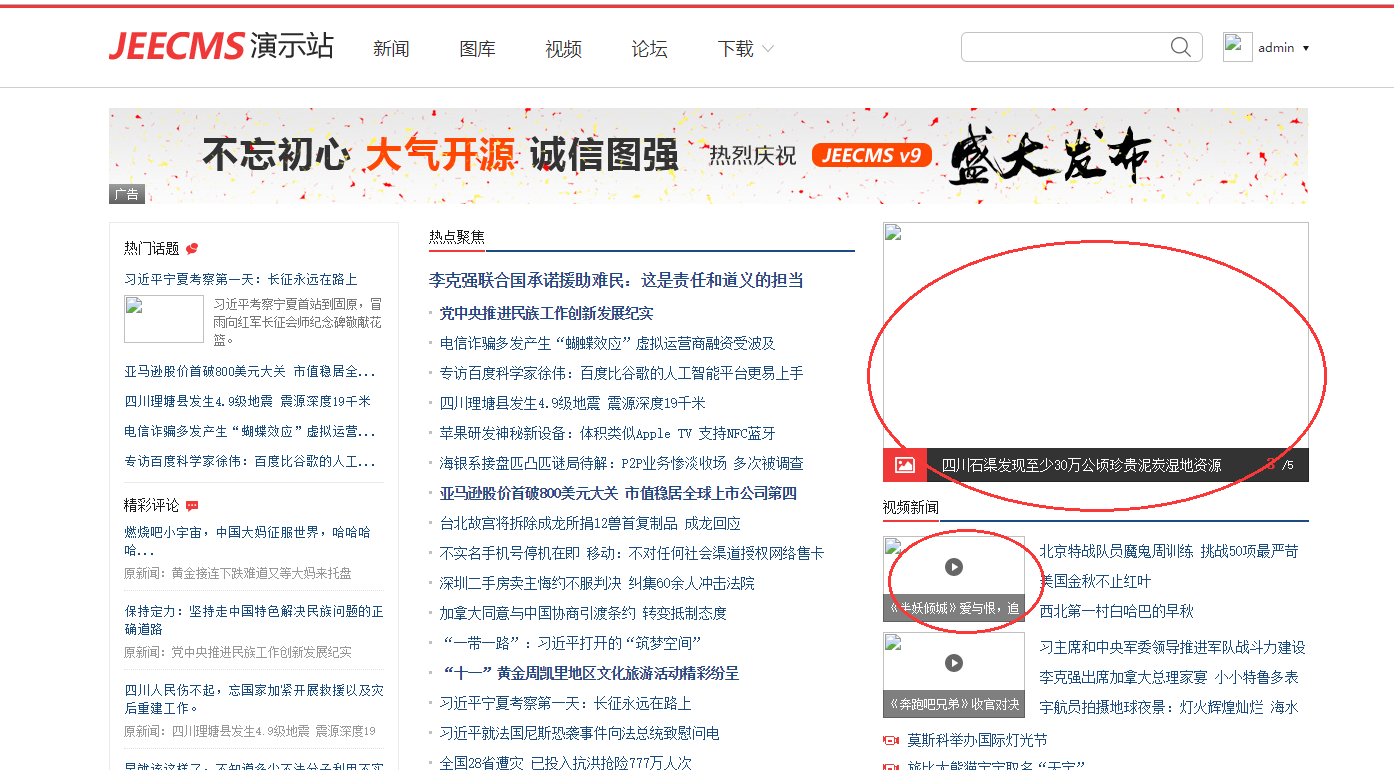Screen dimensions: 1394x770
Task: Open source article 黄金接连下跌难道又等大妈来托盘
Action: coord(262,573)
